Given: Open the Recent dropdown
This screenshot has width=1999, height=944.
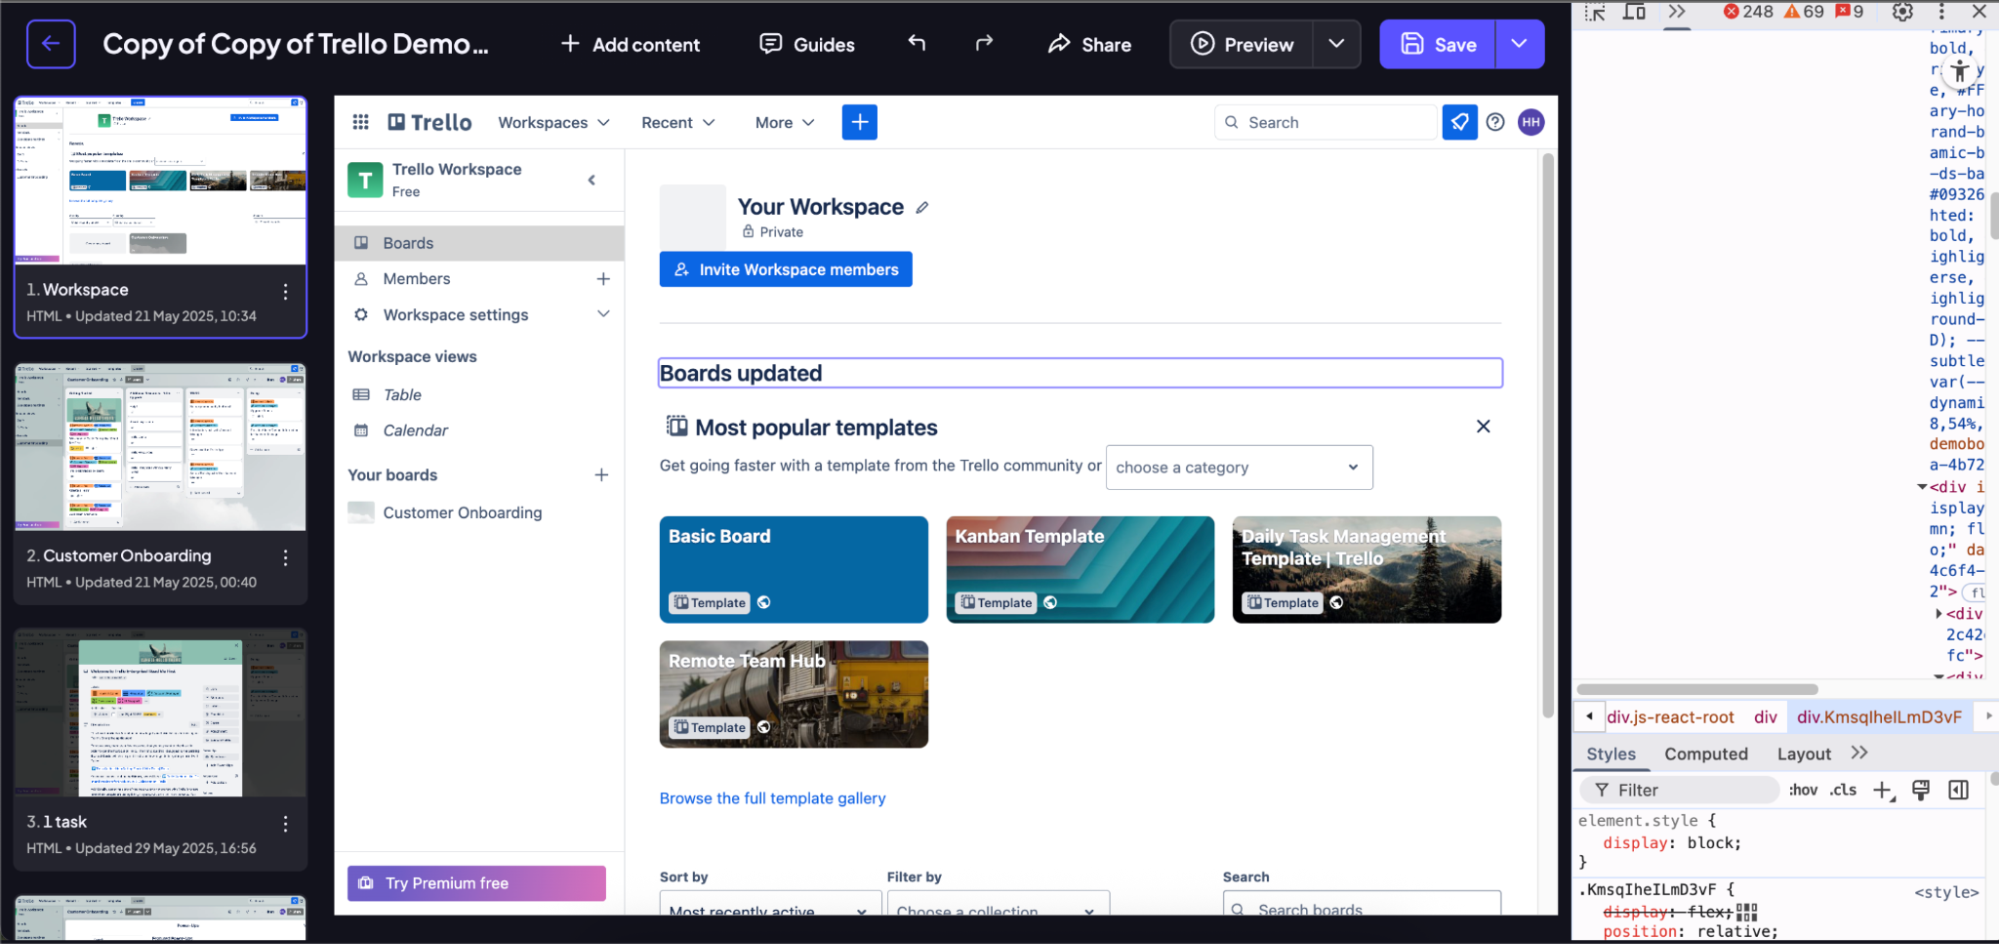Looking at the screenshot, I should click(678, 122).
